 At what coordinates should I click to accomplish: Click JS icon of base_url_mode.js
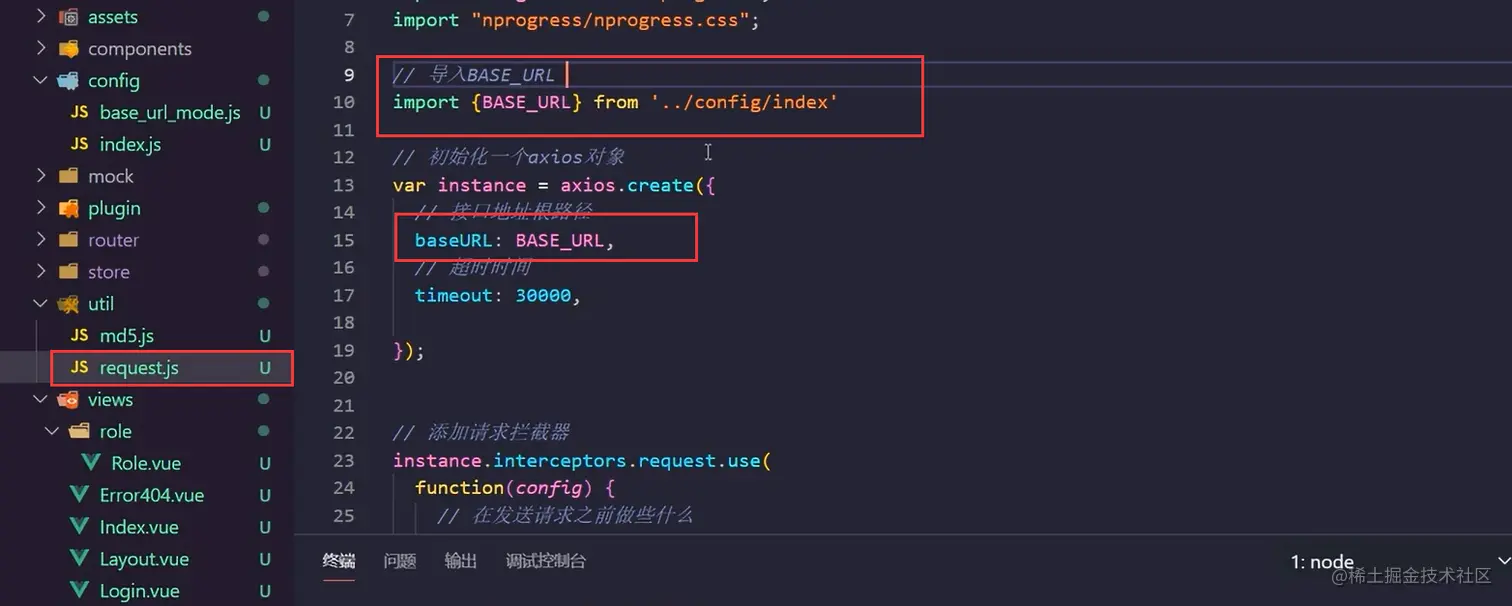79,113
